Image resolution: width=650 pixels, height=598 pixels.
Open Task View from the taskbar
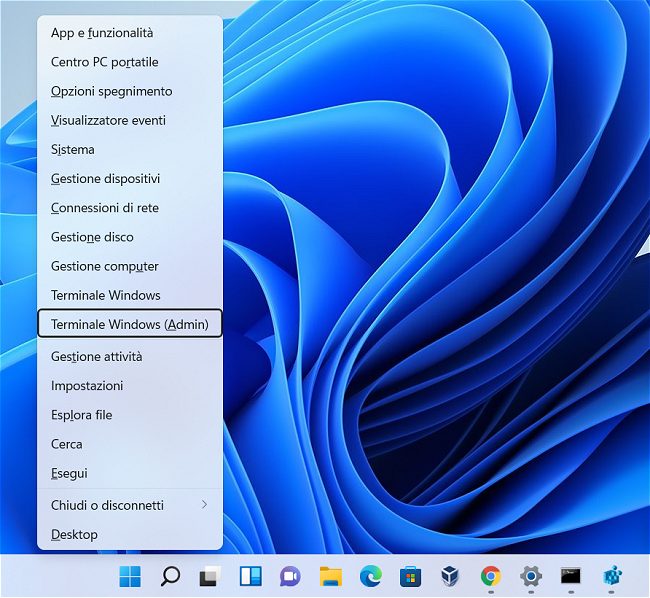click(210, 576)
